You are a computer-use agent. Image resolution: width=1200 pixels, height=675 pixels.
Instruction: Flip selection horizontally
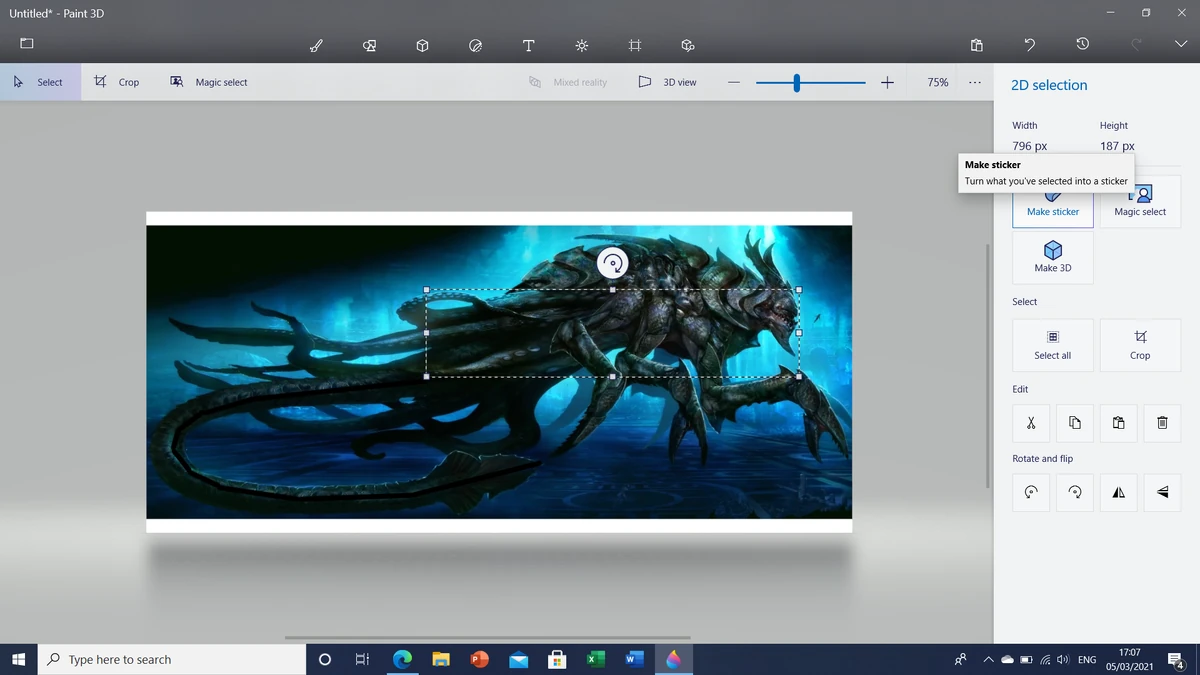point(1119,492)
